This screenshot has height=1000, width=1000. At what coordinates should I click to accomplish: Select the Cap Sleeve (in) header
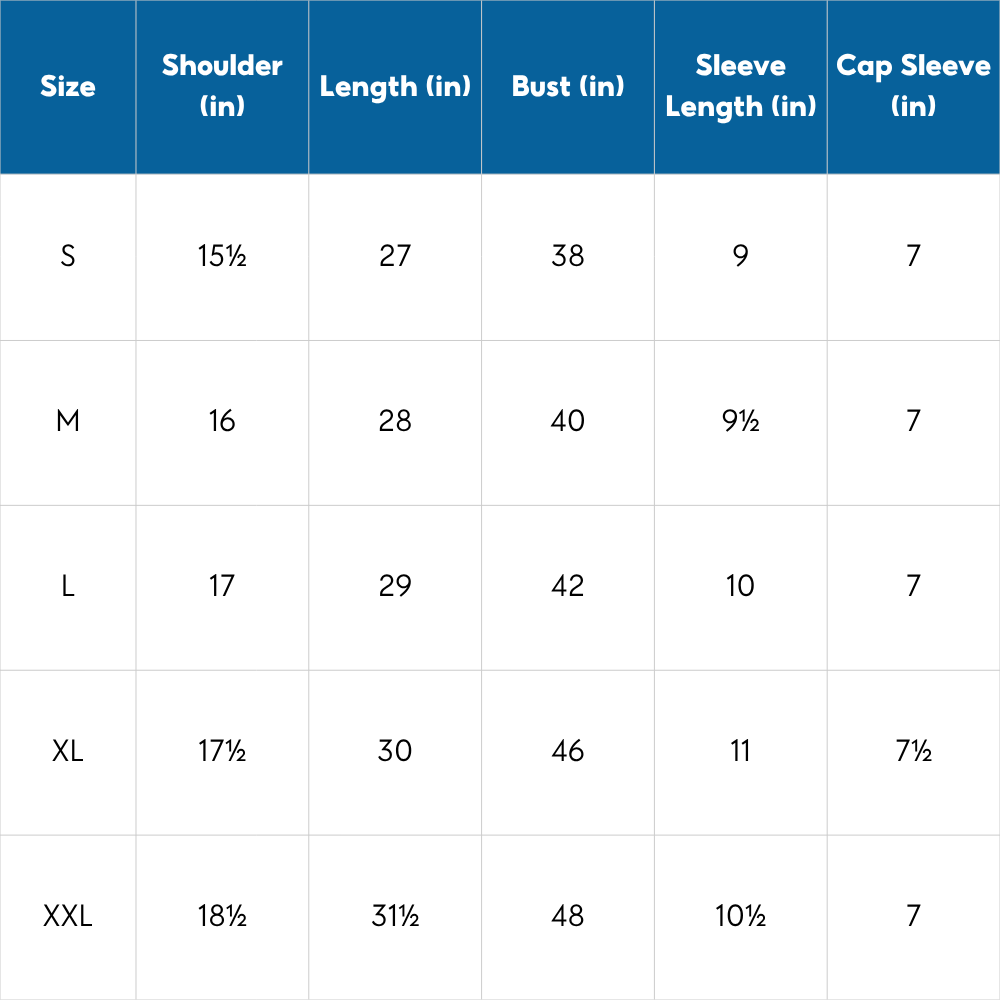click(913, 86)
